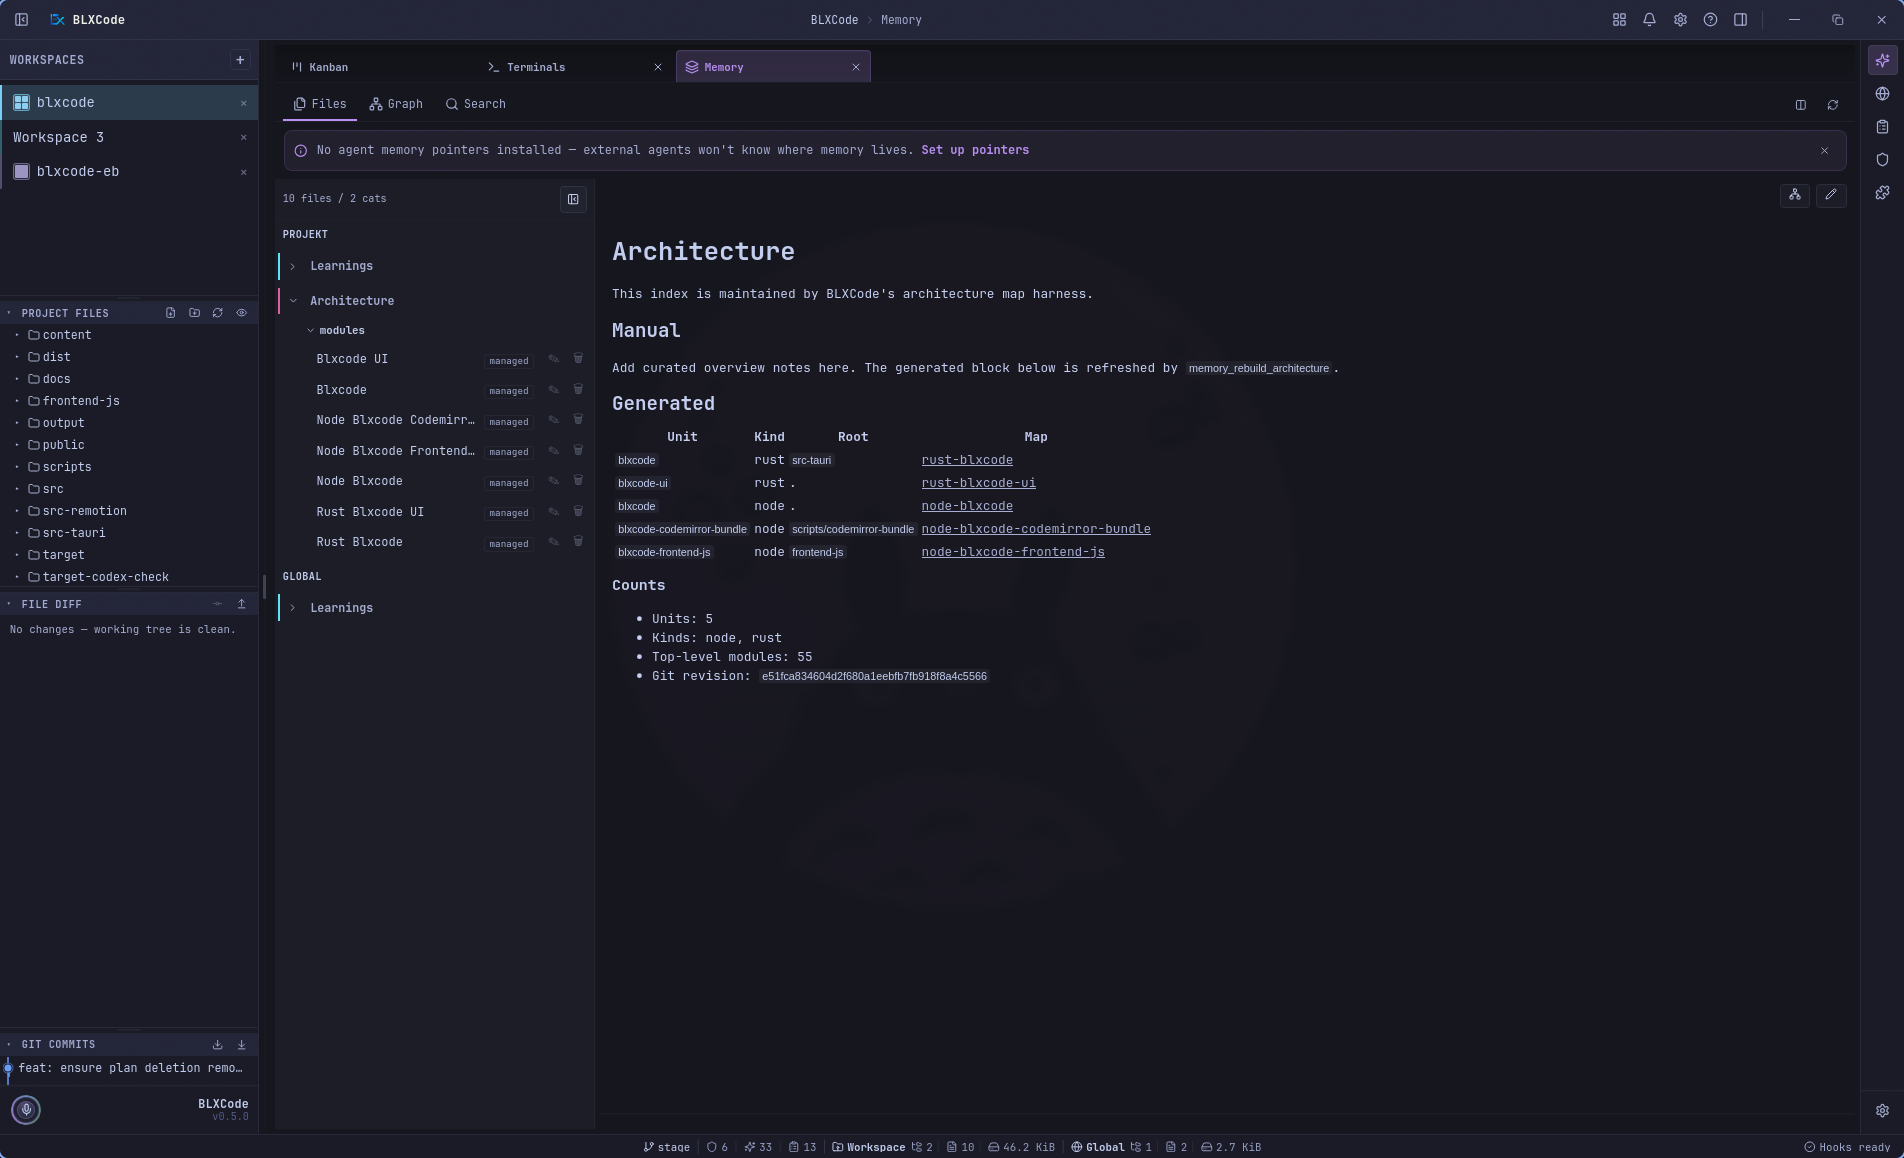
Task: Open notifications bell icon
Action: (x=1649, y=20)
